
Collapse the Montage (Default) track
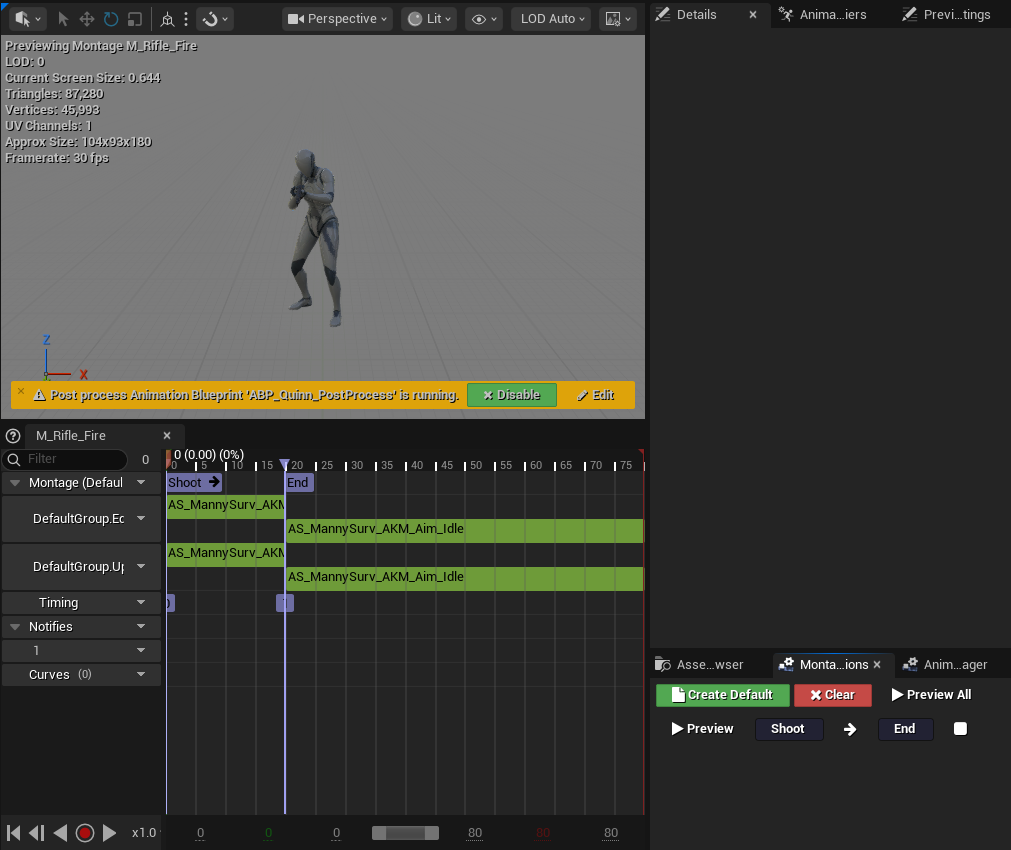[x=15, y=482]
